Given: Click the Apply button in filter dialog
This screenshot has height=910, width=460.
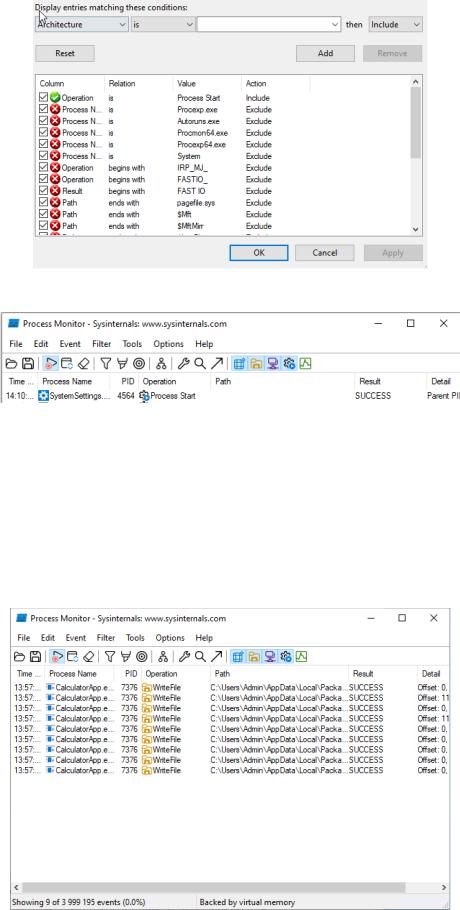Looking at the screenshot, I should 393,252.
